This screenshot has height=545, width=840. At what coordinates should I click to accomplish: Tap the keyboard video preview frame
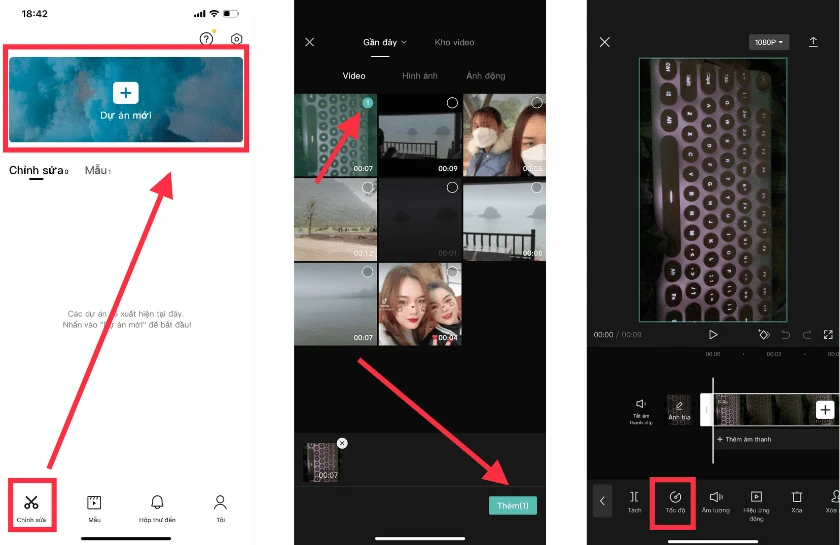(x=713, y=190)
